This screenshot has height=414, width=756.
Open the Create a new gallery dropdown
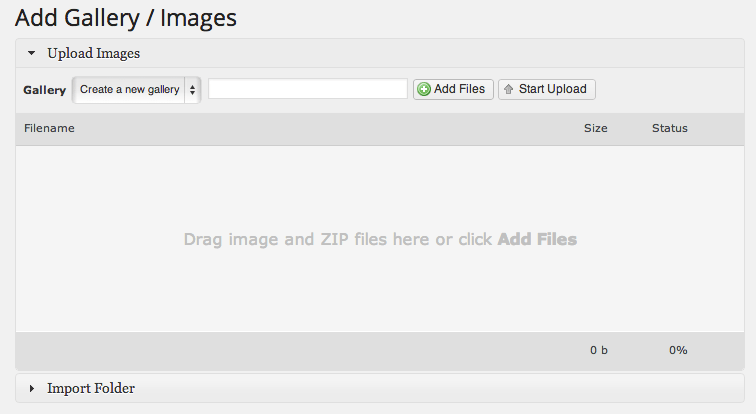(129, 90)
